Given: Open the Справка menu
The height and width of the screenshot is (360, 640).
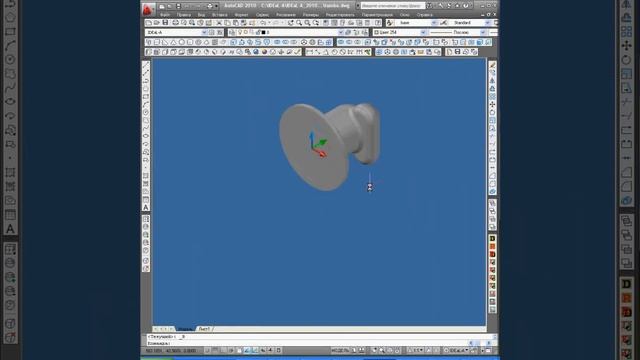Looking at the screenshot, I should tap(424, 15).
